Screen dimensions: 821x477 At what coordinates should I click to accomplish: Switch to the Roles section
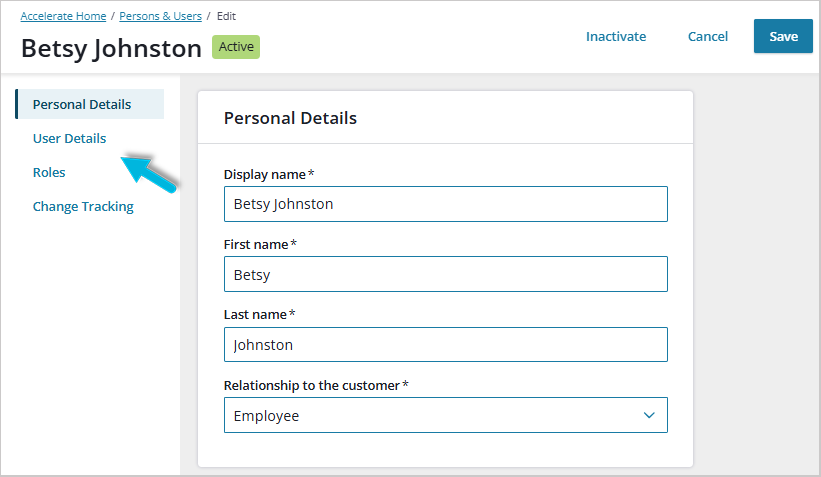tap(49, 172)
